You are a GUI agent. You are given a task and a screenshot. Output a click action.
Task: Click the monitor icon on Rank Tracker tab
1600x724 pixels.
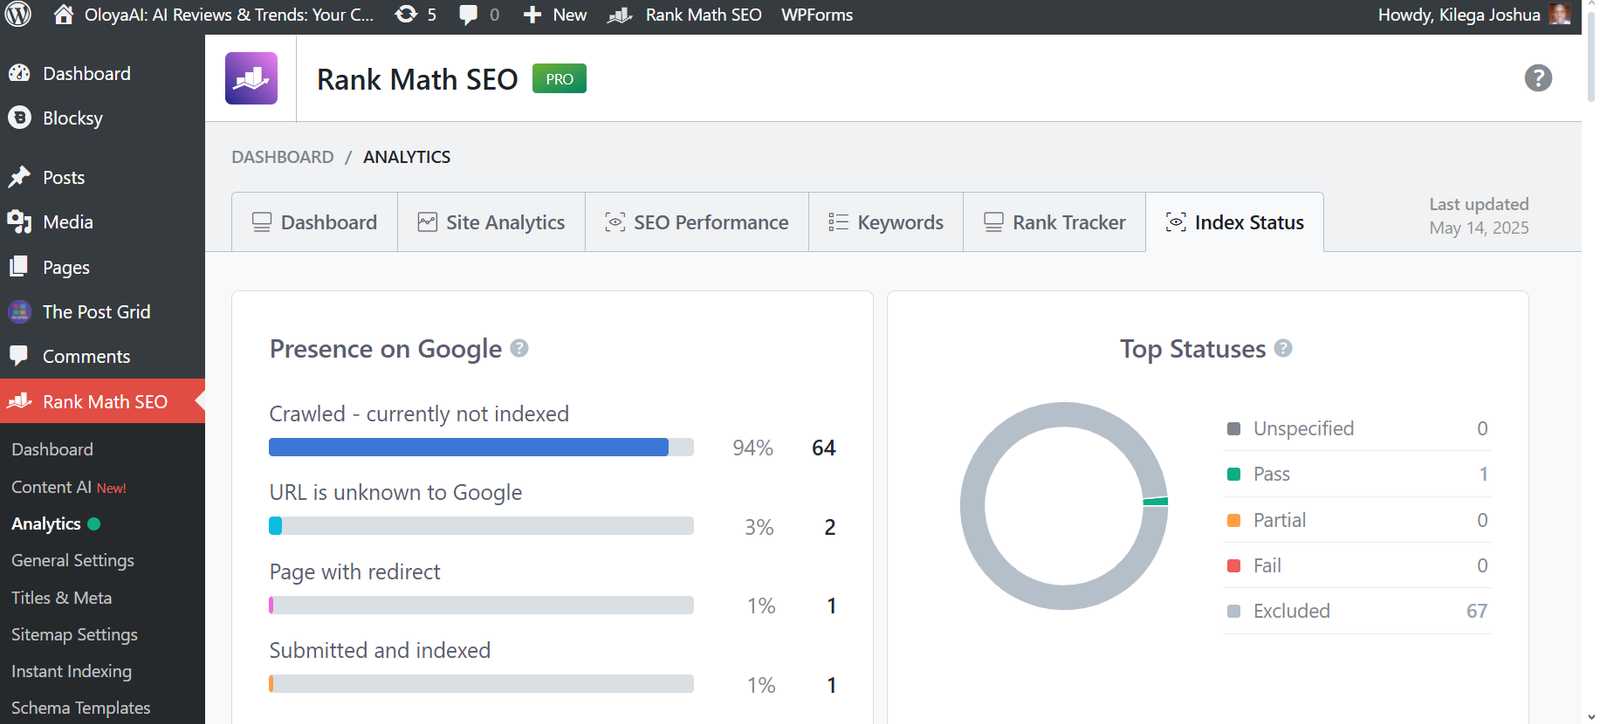pos(993,222)
